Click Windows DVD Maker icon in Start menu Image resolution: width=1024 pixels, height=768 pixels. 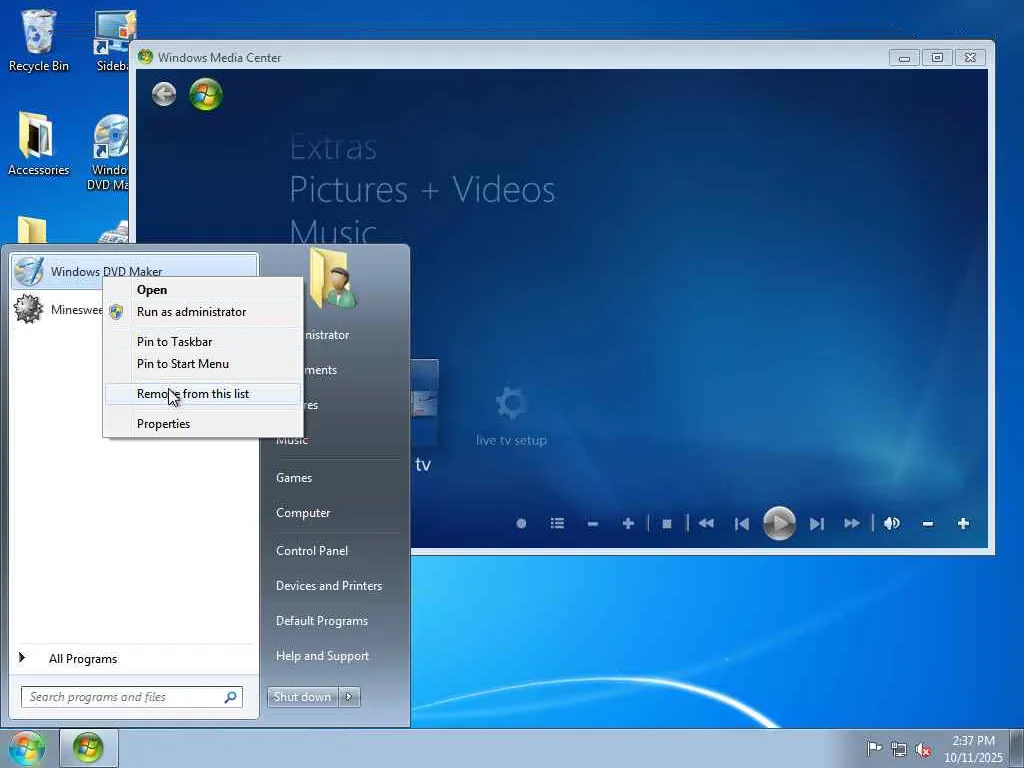coord(29,272)
